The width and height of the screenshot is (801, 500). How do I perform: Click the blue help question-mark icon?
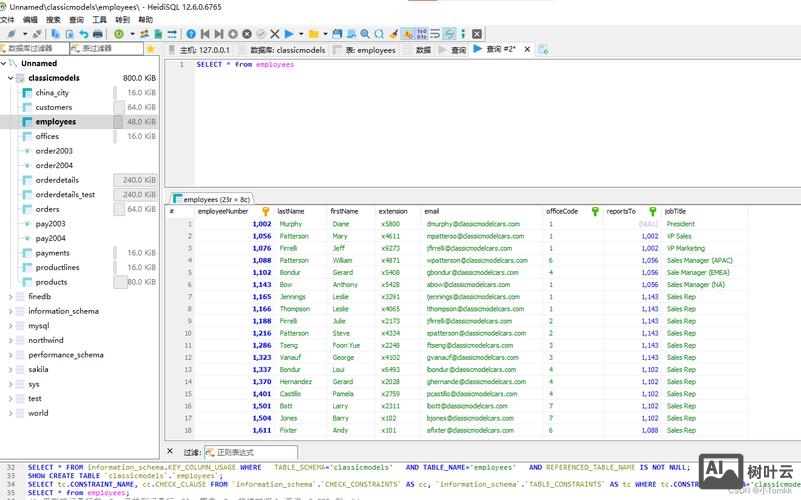click(x=191, y=34)
